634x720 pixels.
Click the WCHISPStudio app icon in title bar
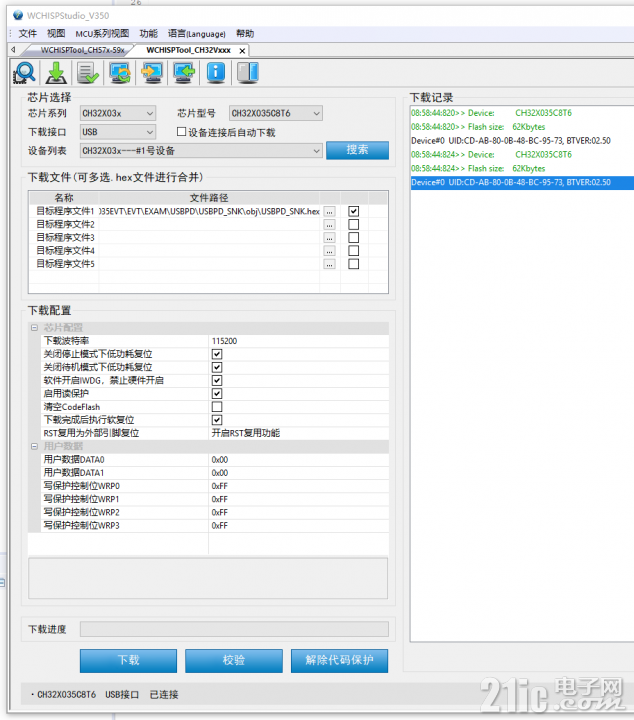point(18,16)
